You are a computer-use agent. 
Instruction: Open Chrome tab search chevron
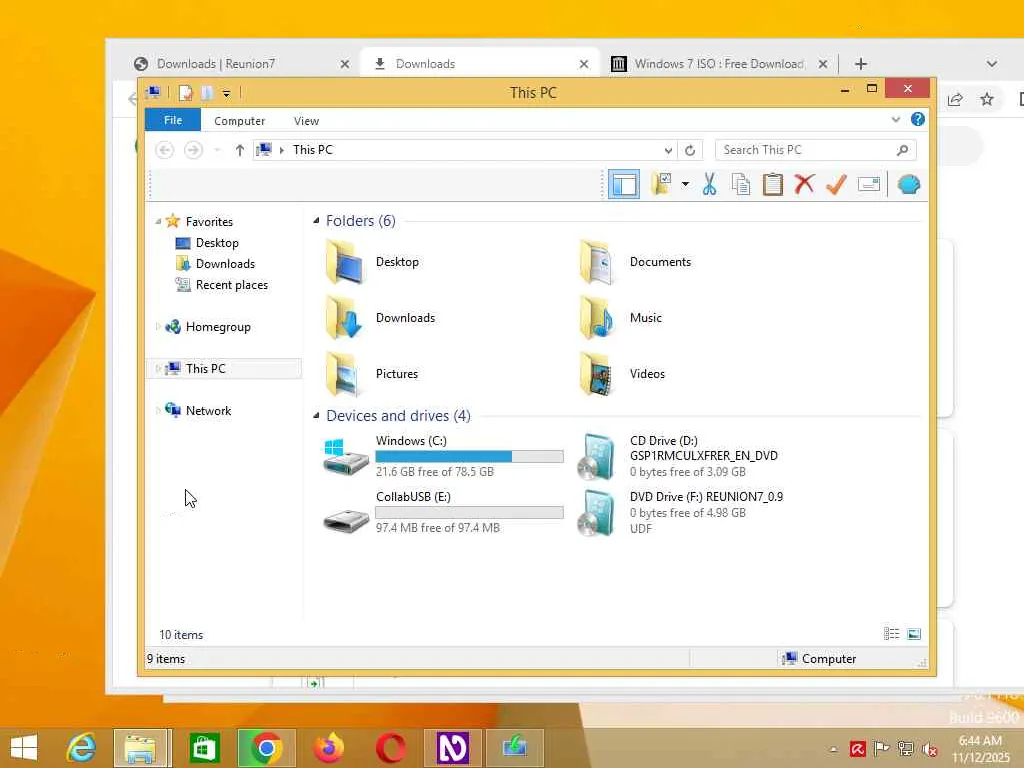pos(991,64)
